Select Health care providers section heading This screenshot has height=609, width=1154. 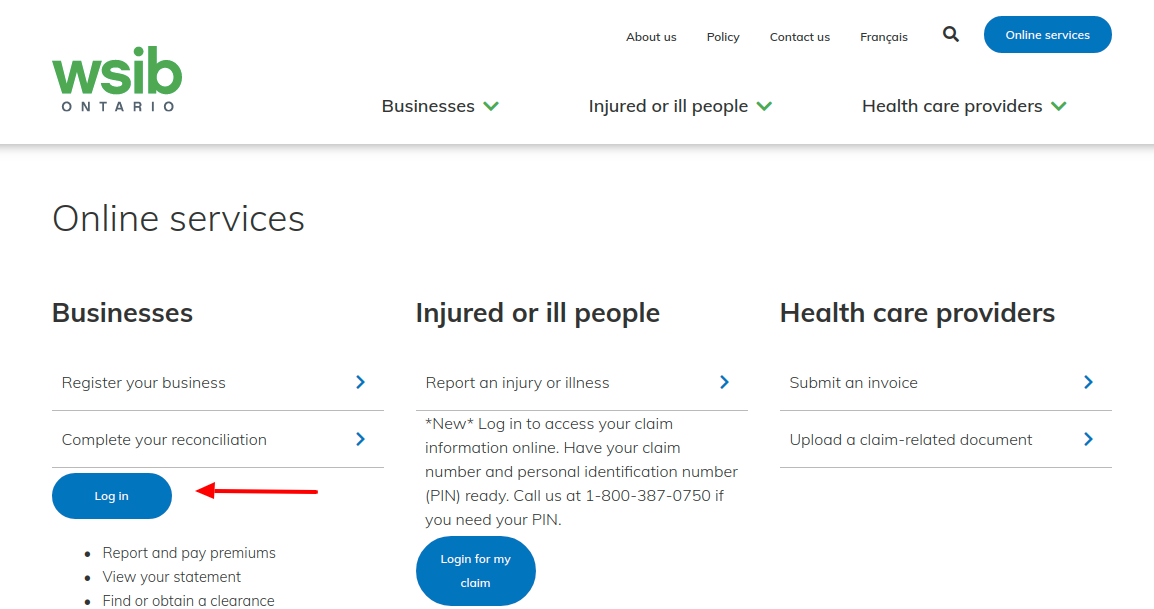click(917, 313)
